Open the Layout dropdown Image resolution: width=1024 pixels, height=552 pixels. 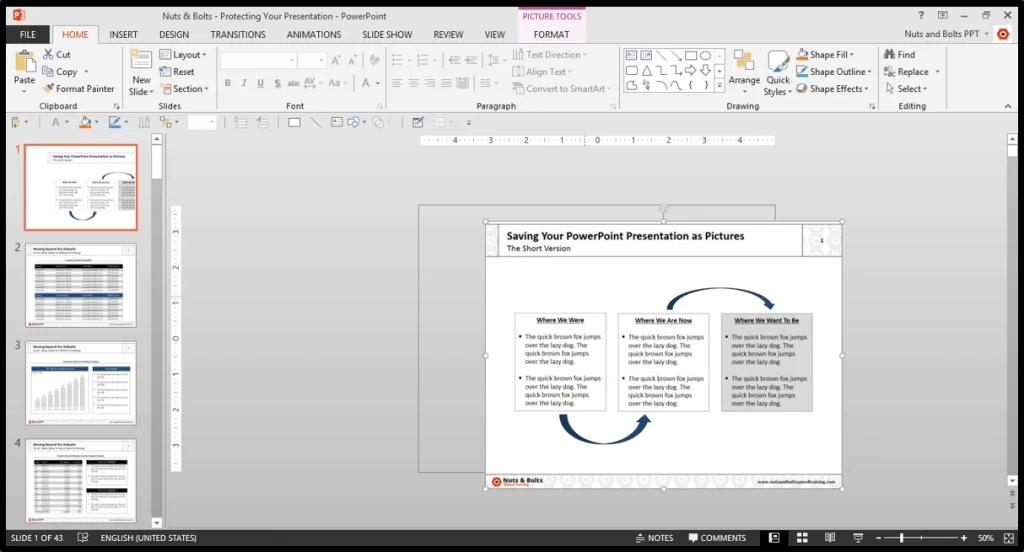tap(183, 55)
